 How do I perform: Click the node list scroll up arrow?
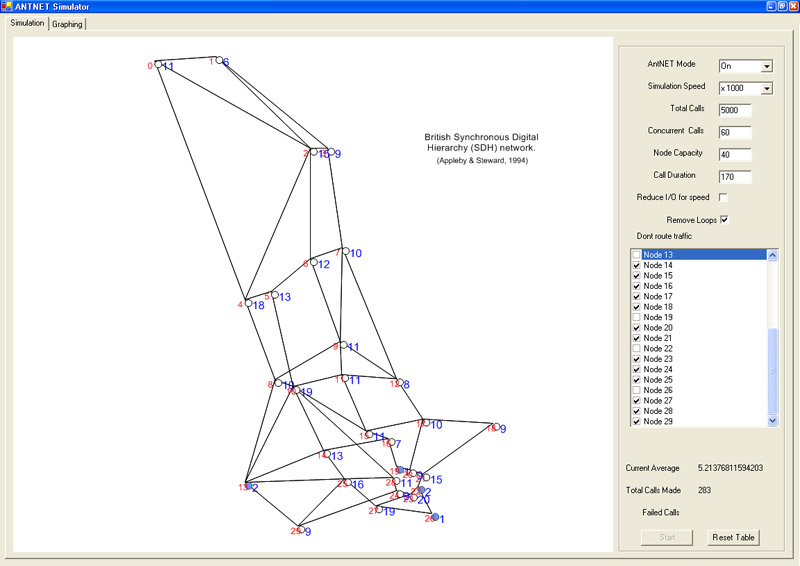click(x=772, y=255)
